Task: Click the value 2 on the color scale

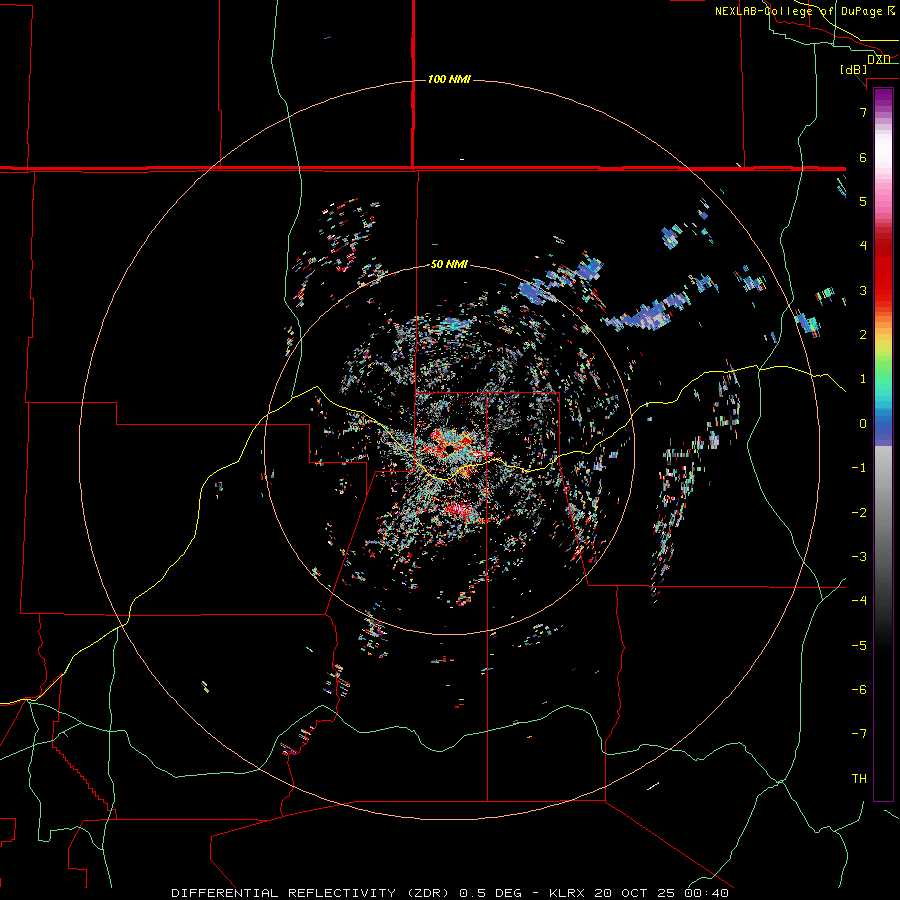Action: (863, 335)
